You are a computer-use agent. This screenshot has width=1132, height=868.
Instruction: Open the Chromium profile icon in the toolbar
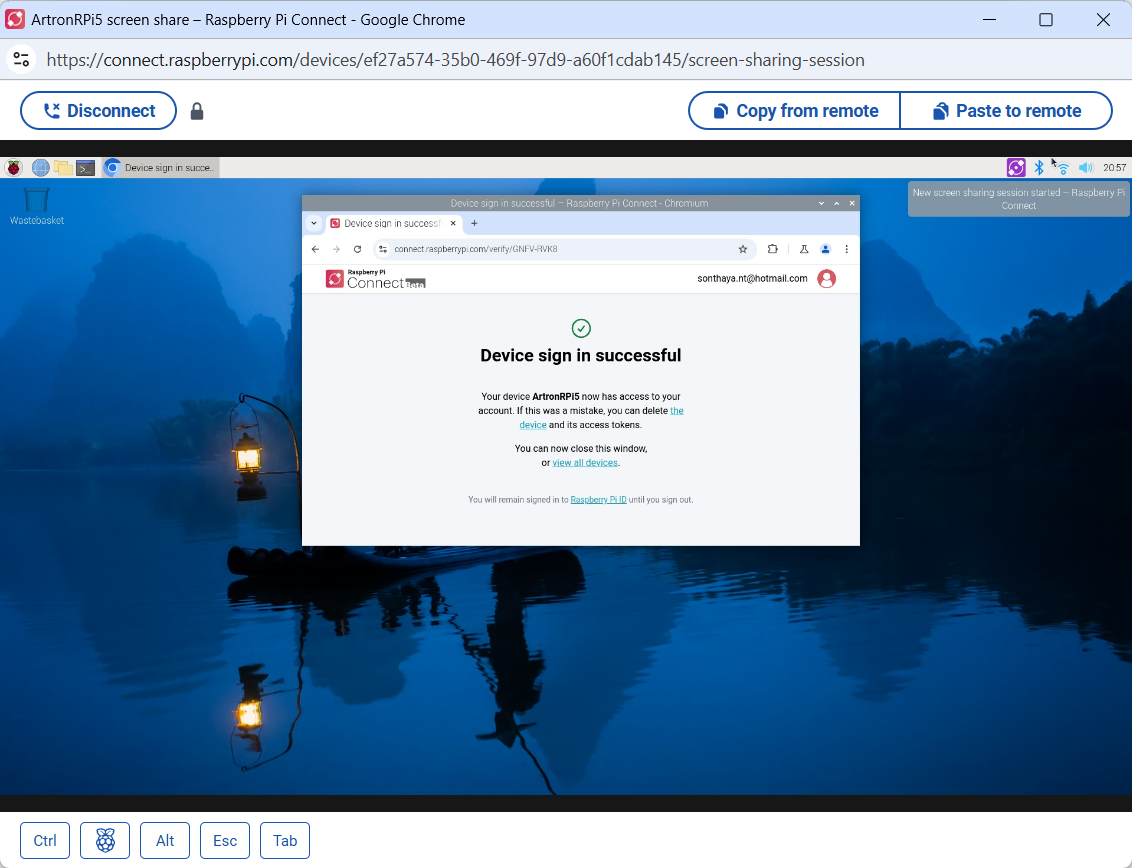coord(825,249)
